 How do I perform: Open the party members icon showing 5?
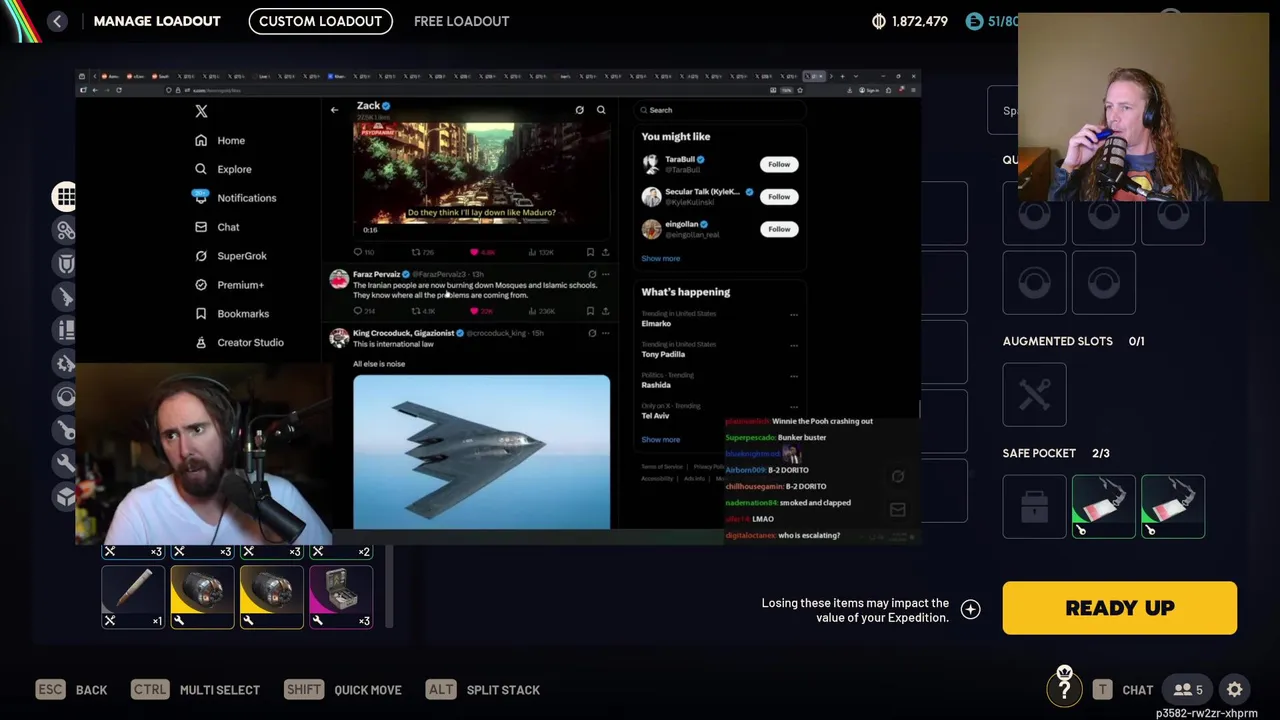tap(1188, 690)
